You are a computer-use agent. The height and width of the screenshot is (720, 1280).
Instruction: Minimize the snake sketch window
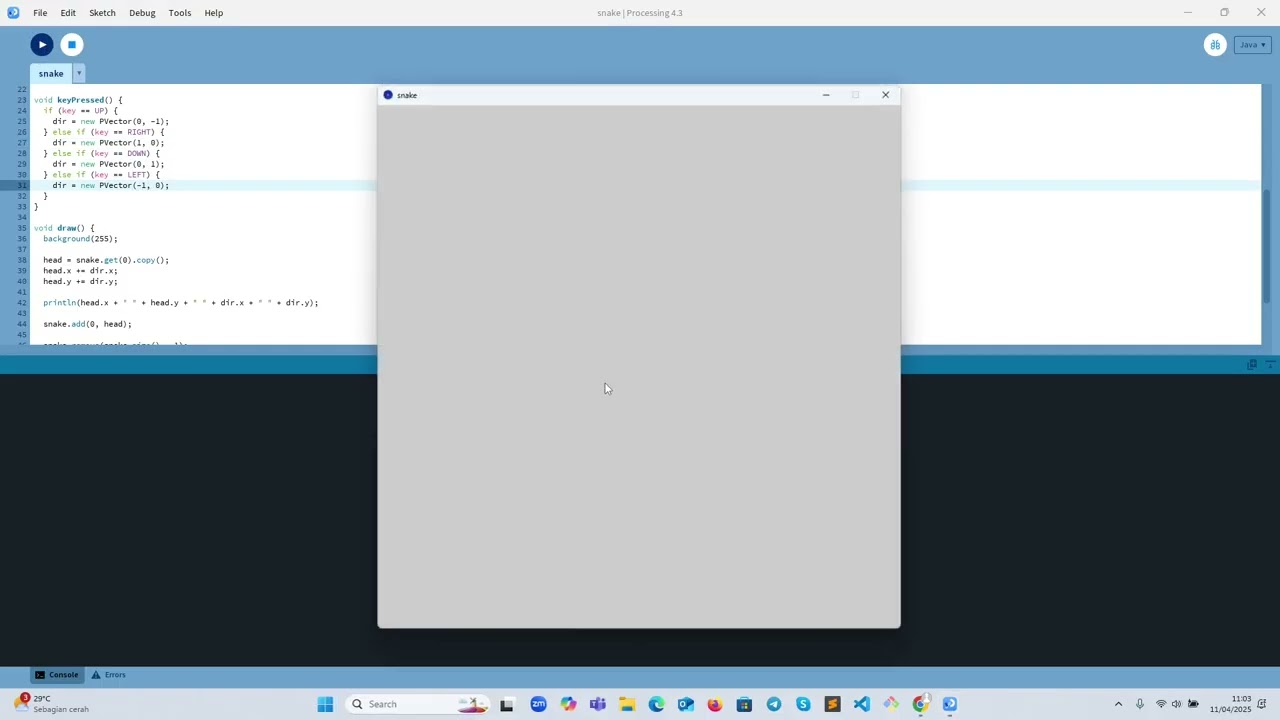pos(826,95)
